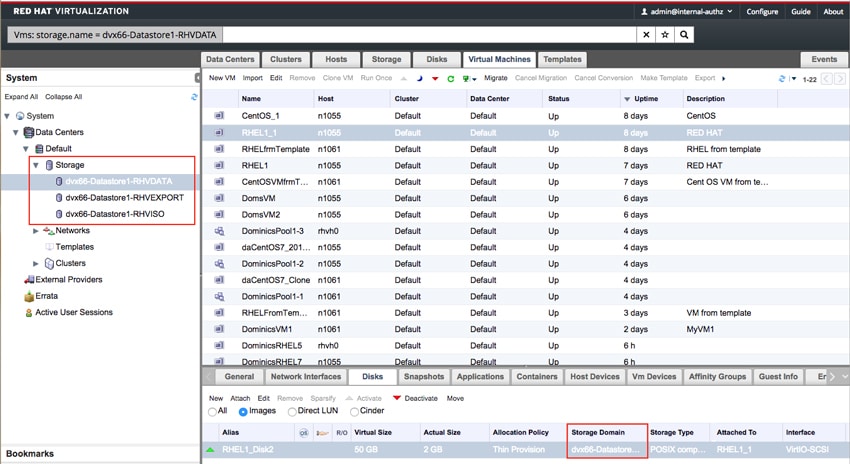Click user icon beside admin@internal-authz
The image size is (850, 464).
coord(644,11)
